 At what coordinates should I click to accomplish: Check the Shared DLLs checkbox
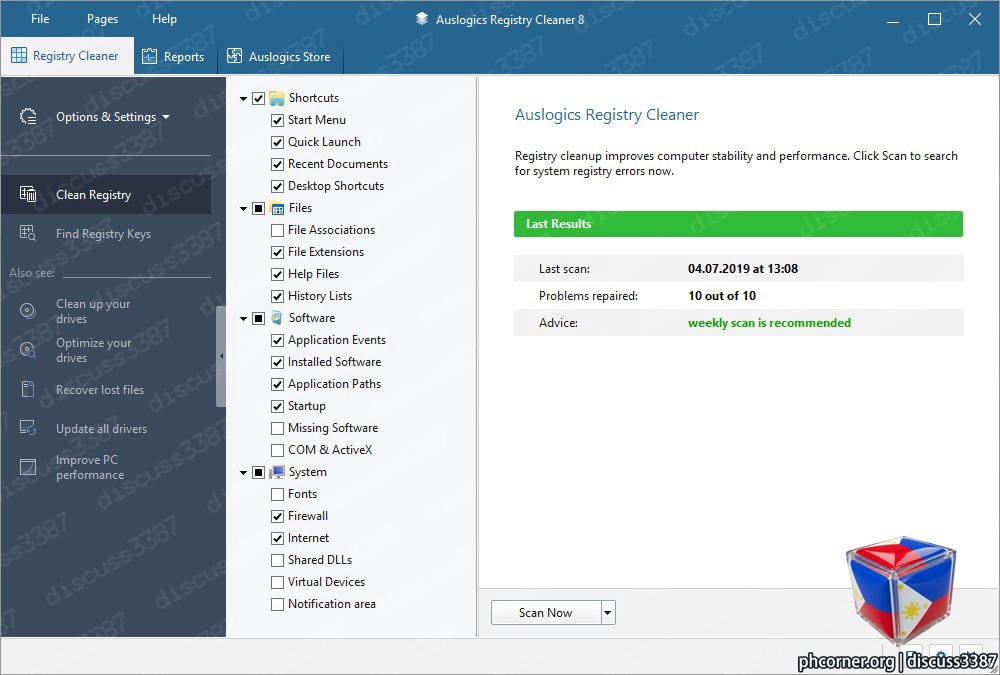tap(277, 560)
